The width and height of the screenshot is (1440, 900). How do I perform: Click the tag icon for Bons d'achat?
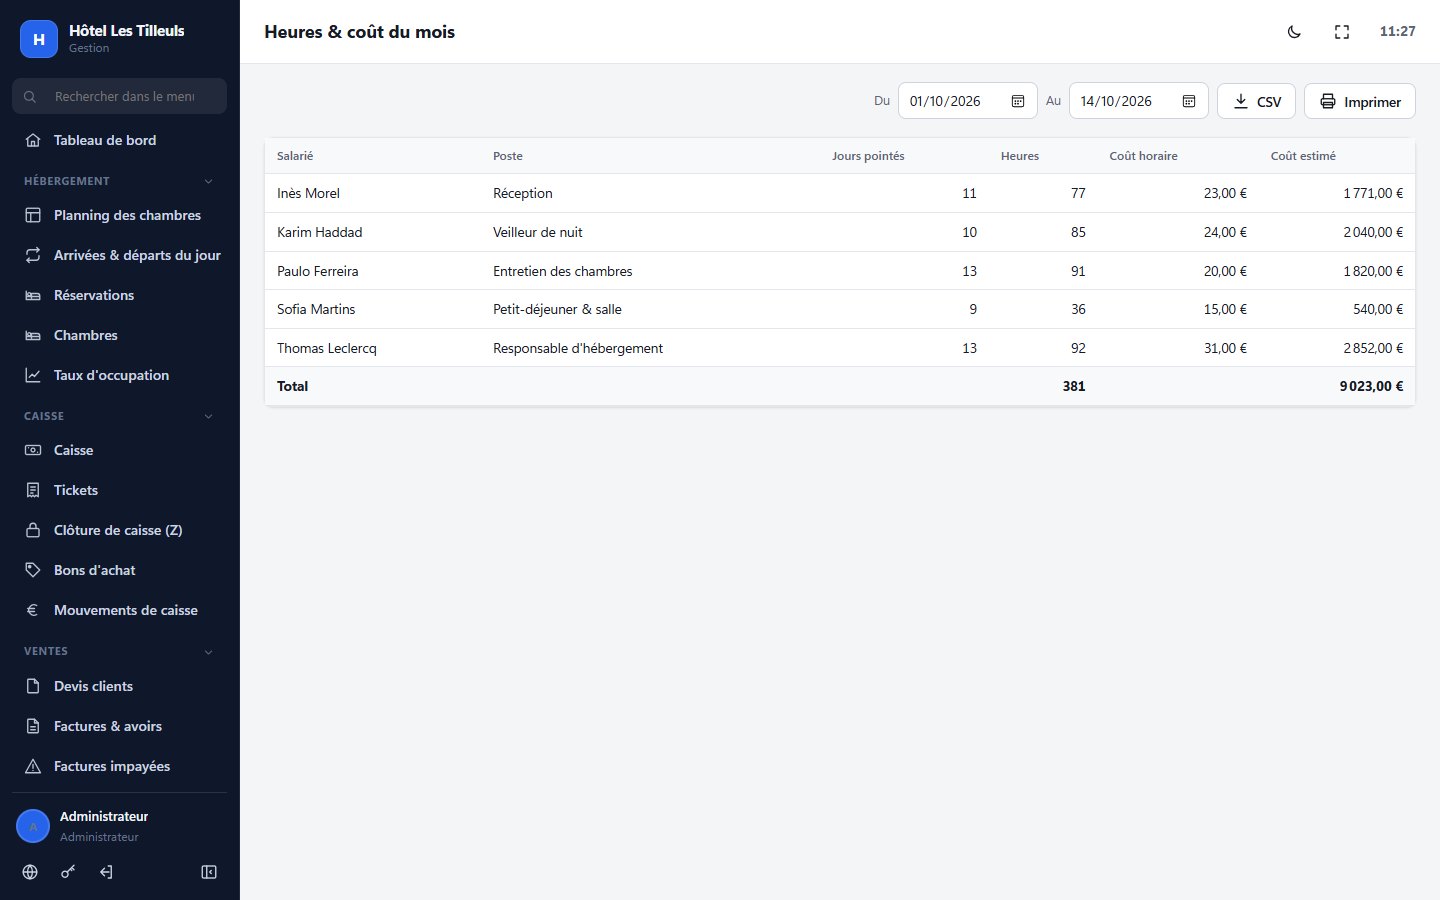pos(33,570)
